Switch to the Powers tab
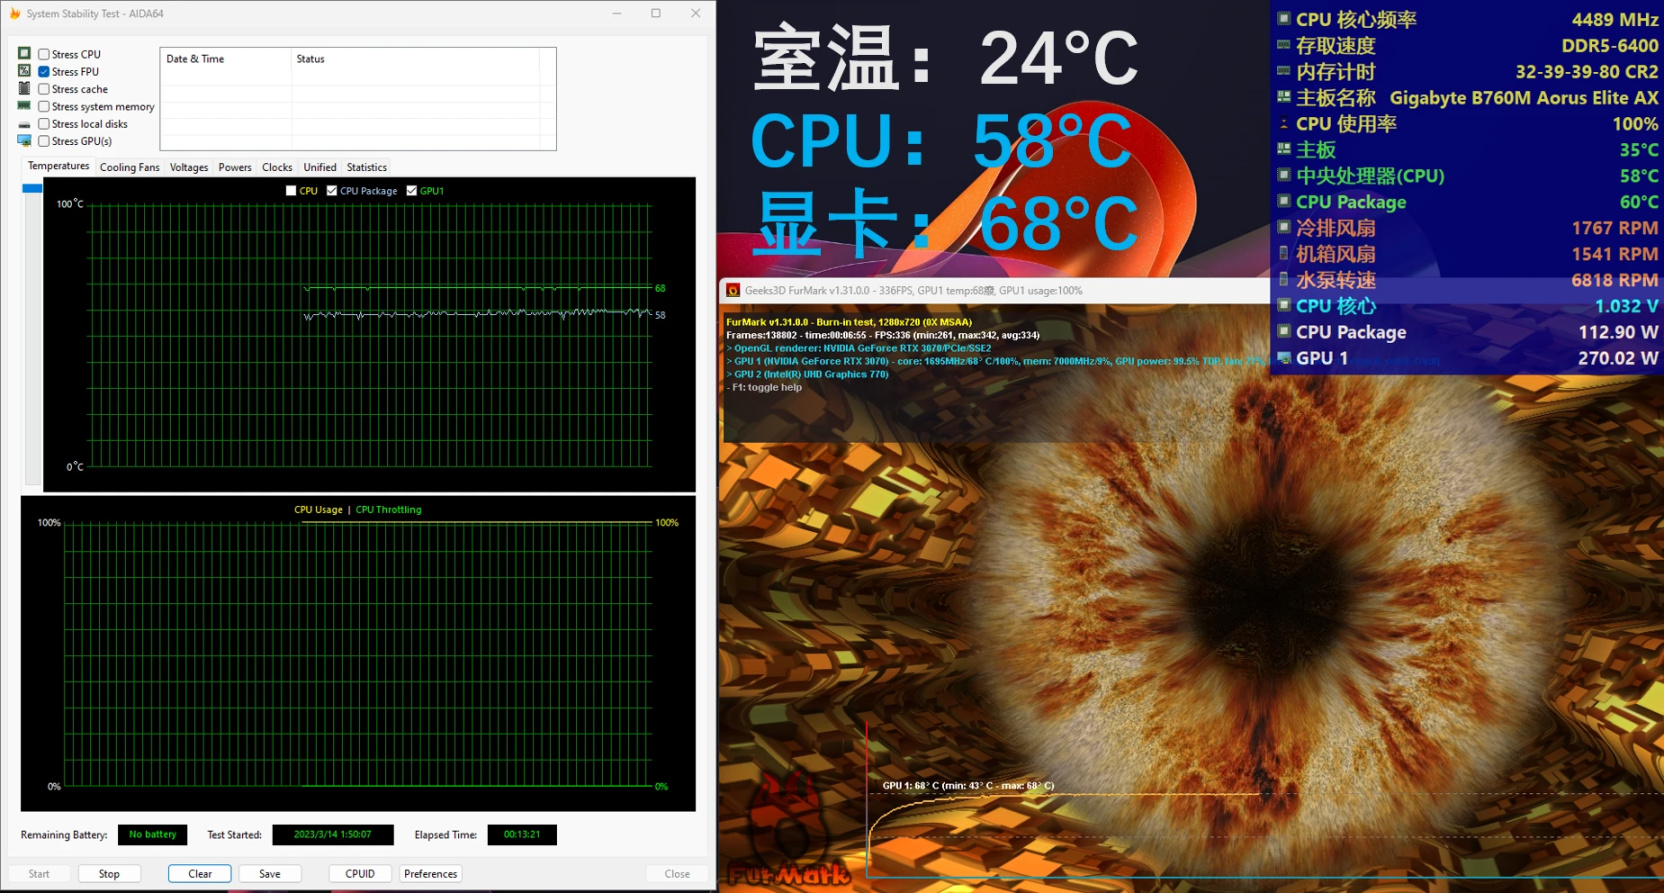1664x893 pixels. pos(235,168)
